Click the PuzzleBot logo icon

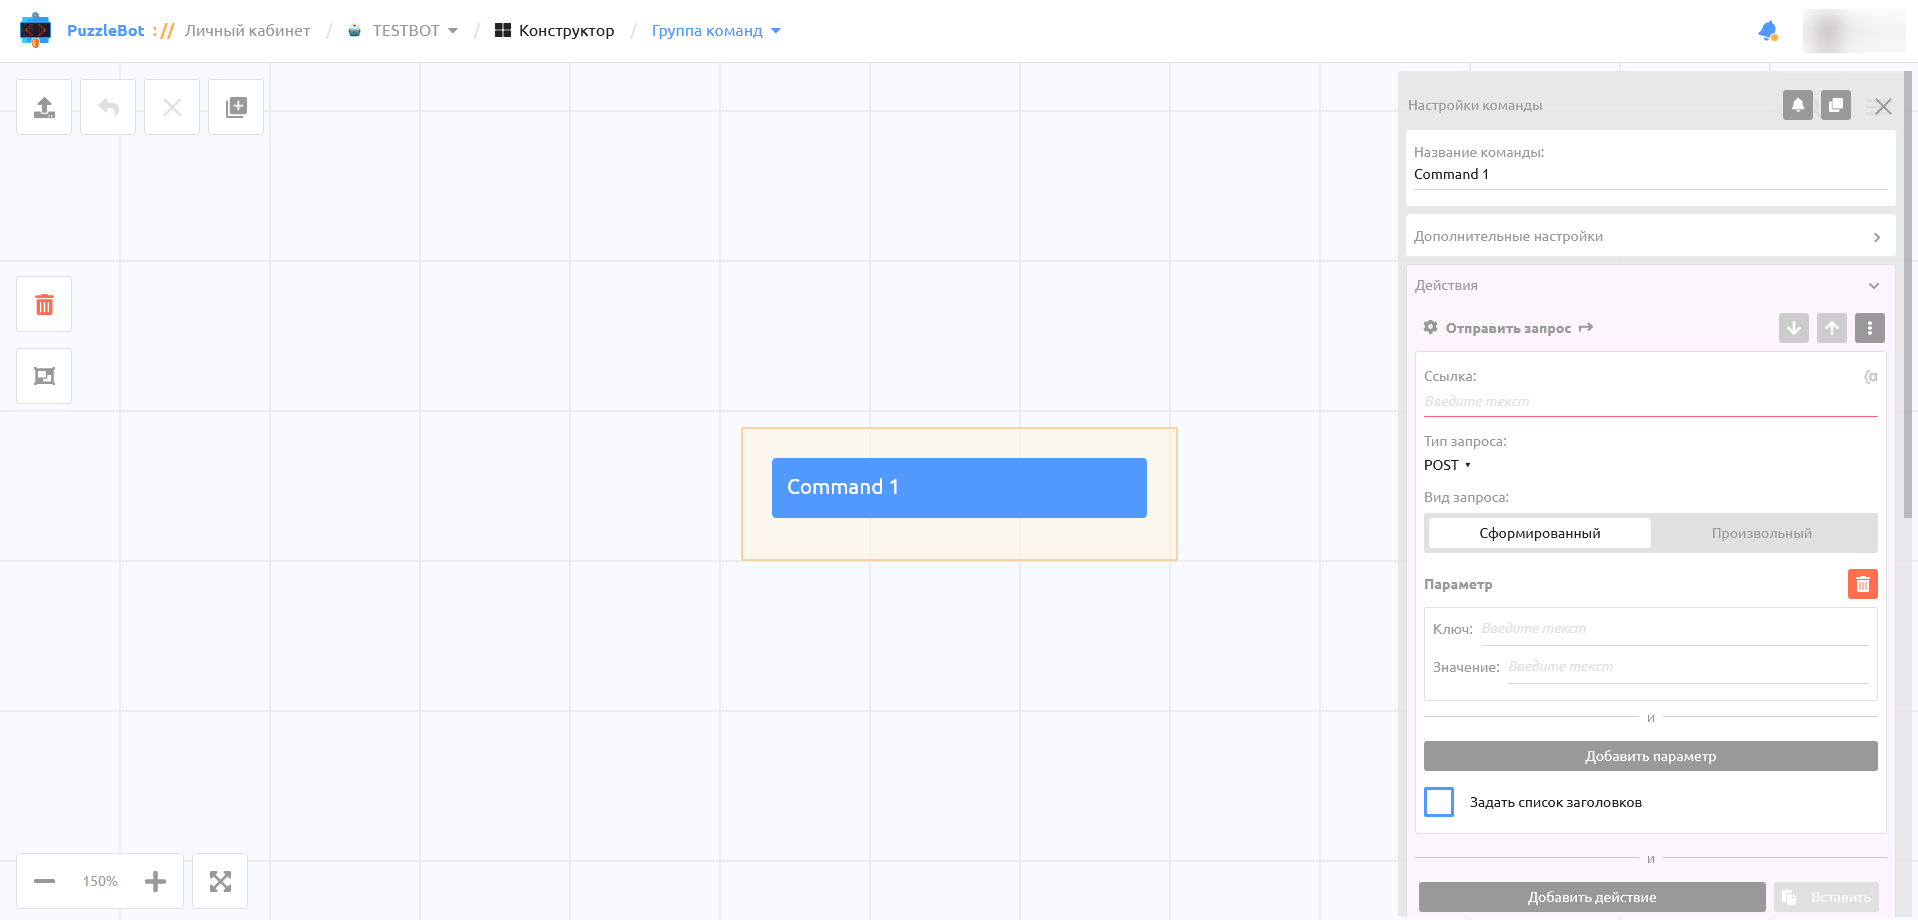tap(35, 30)
